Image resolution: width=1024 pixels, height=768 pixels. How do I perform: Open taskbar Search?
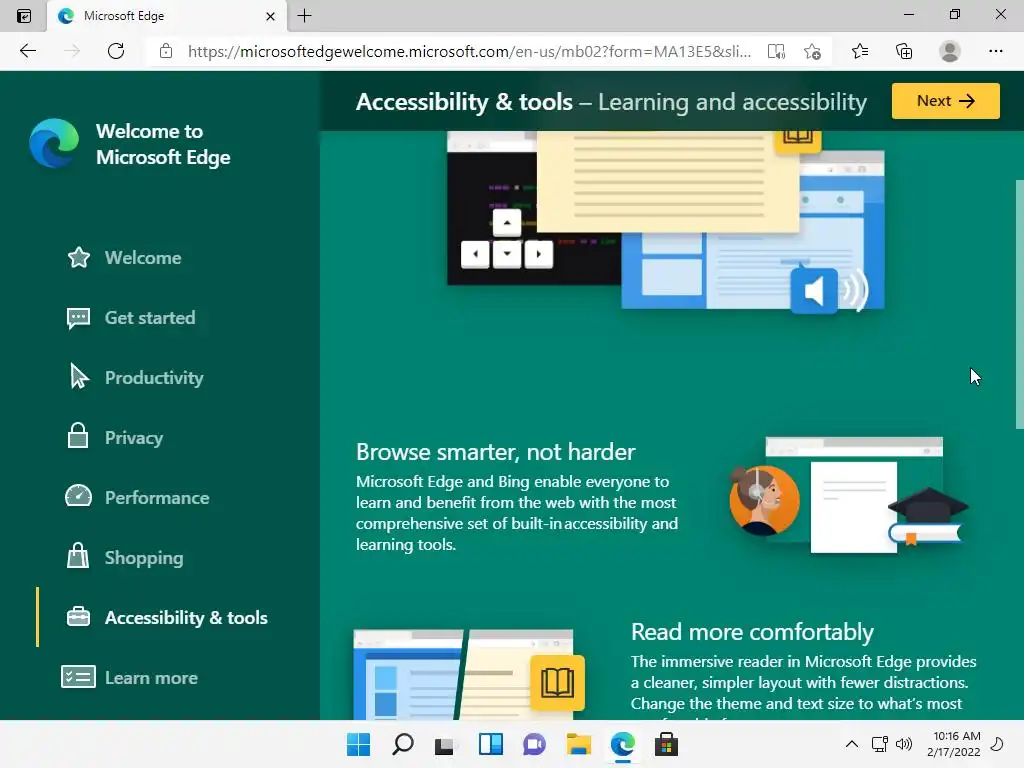click(x=402, y=744)
